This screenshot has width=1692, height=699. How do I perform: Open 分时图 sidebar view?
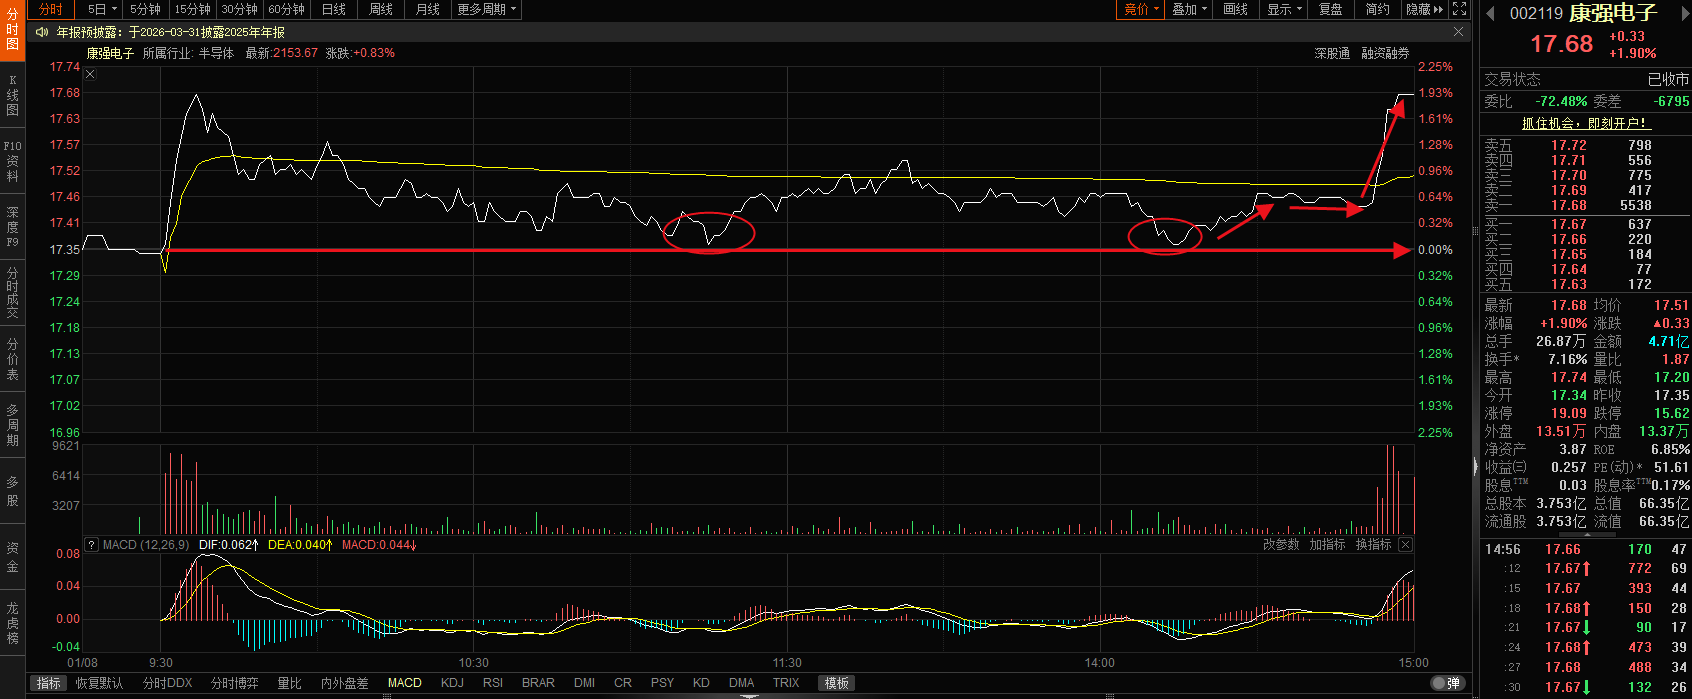pos(12,30)
